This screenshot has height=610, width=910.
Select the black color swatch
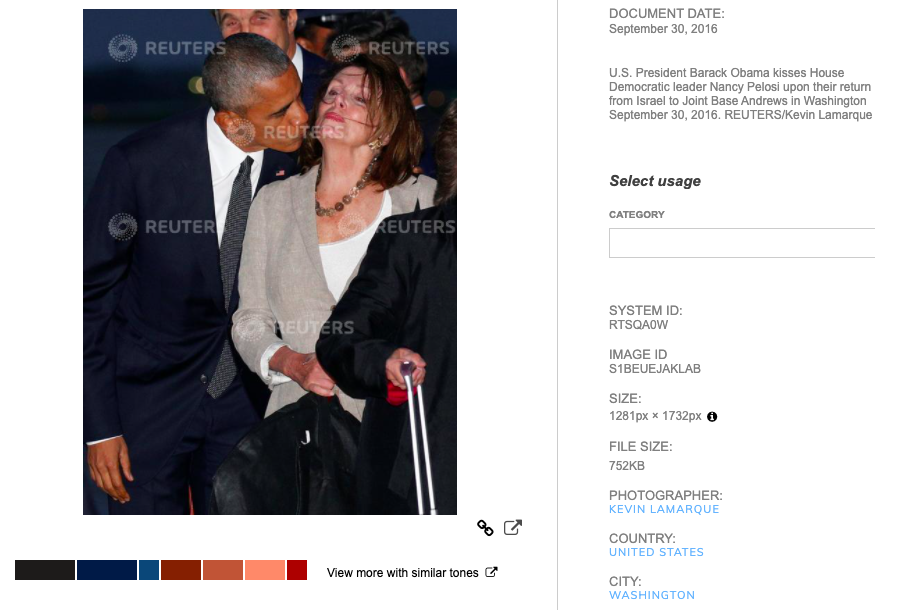pos(45,570)
